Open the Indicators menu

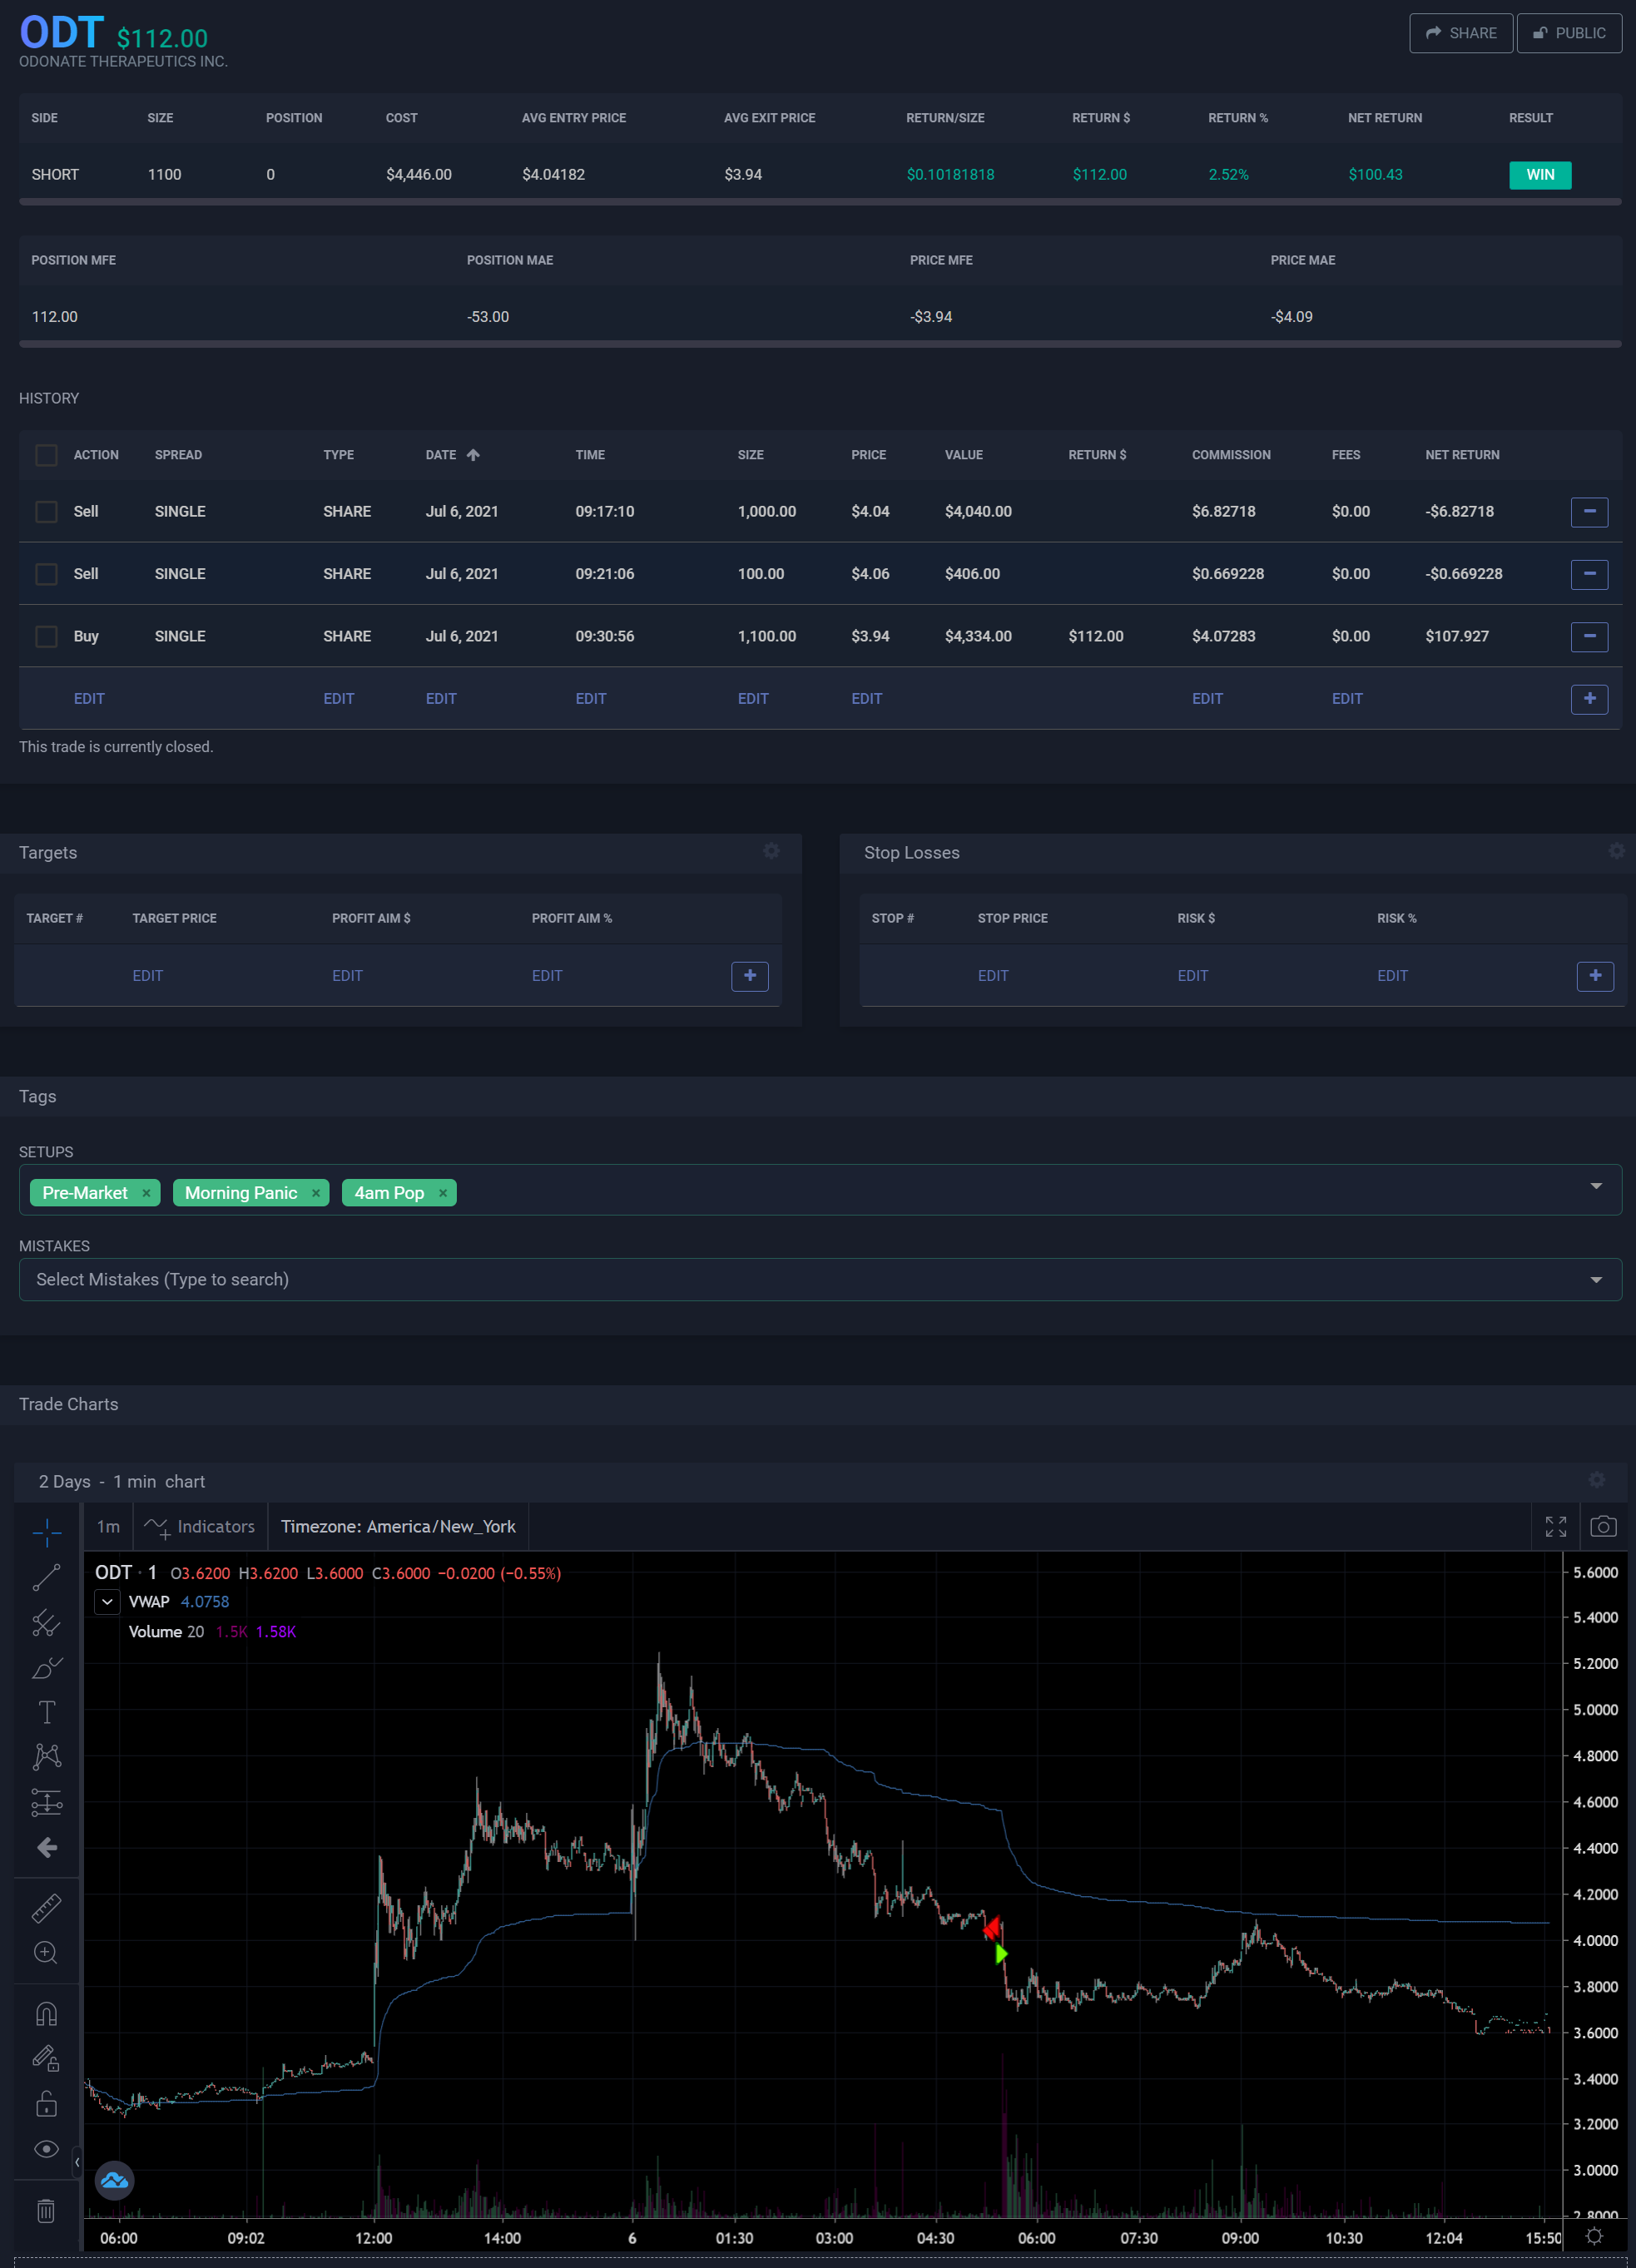(x=200, y=1526)
